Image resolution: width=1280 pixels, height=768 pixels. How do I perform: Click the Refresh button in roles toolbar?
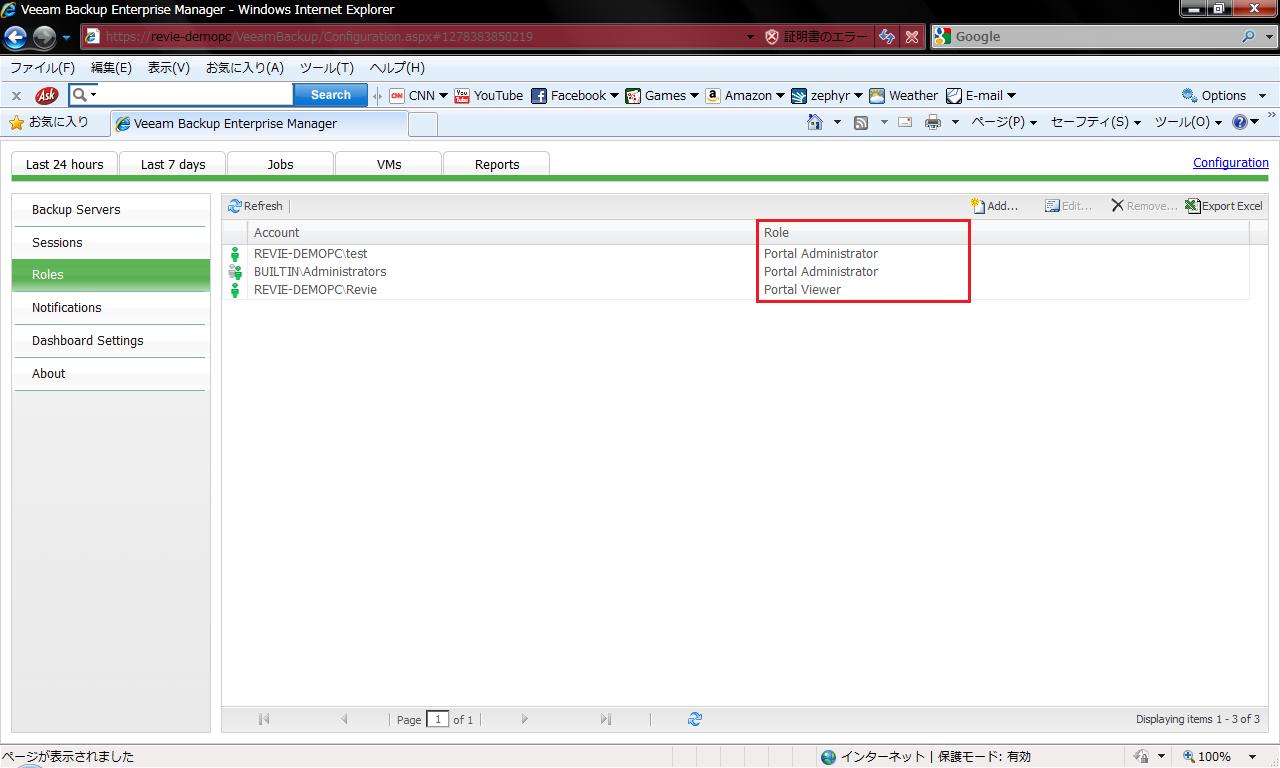(256, 206)
